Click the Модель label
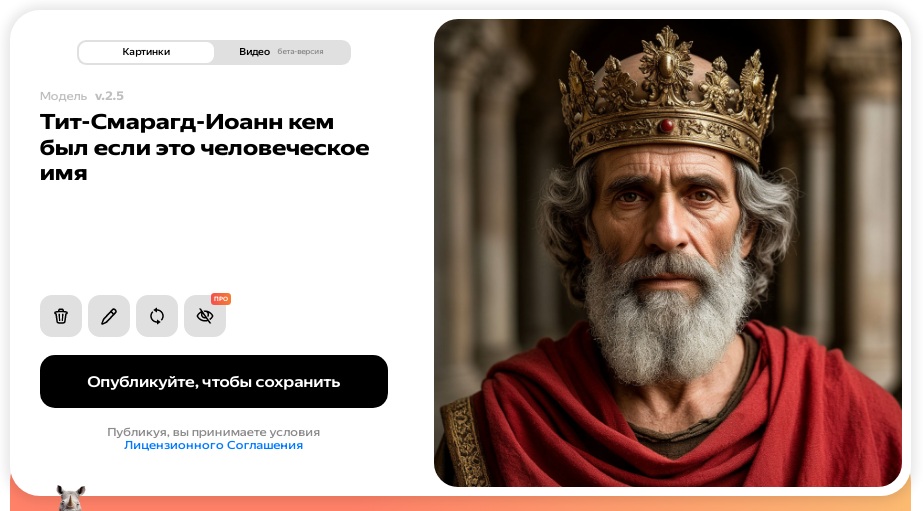 [64, 96]
